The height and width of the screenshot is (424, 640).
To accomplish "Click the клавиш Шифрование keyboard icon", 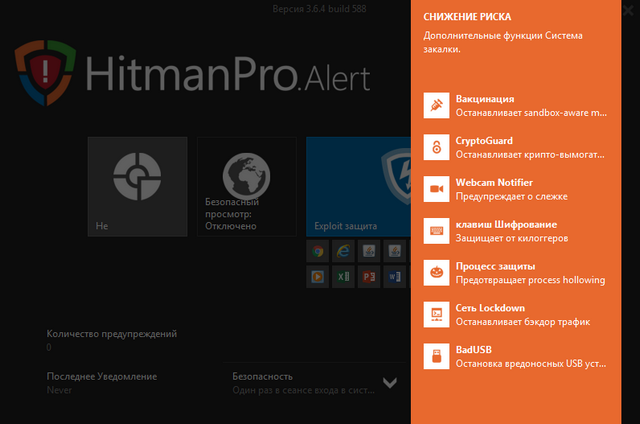I will coord(436,231).
